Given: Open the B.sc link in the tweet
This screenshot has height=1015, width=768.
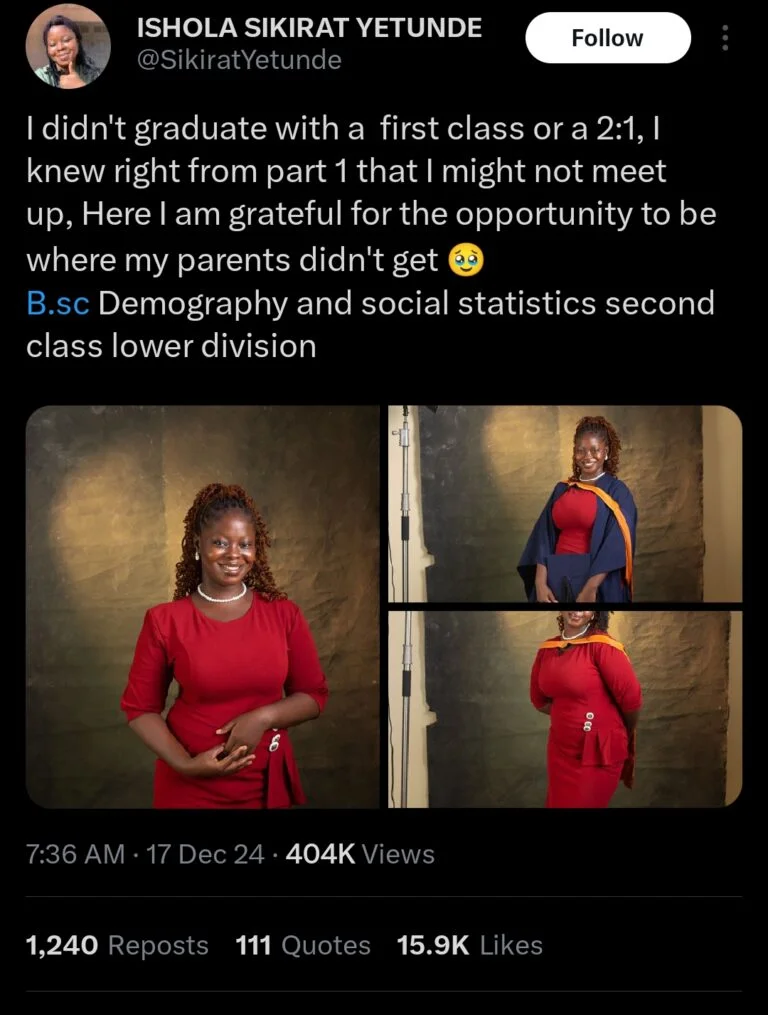Looking at the screenshot, I should coord(58,303).
